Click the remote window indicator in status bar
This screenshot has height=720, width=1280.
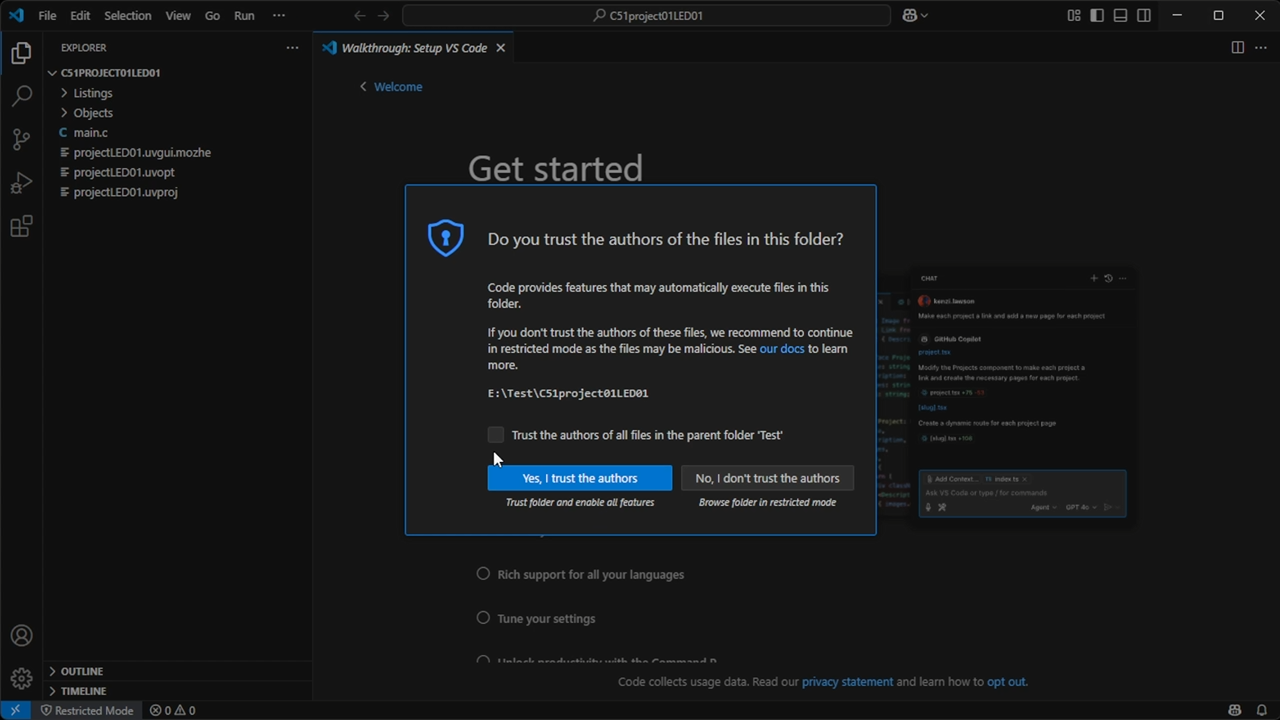pos(15,710)
